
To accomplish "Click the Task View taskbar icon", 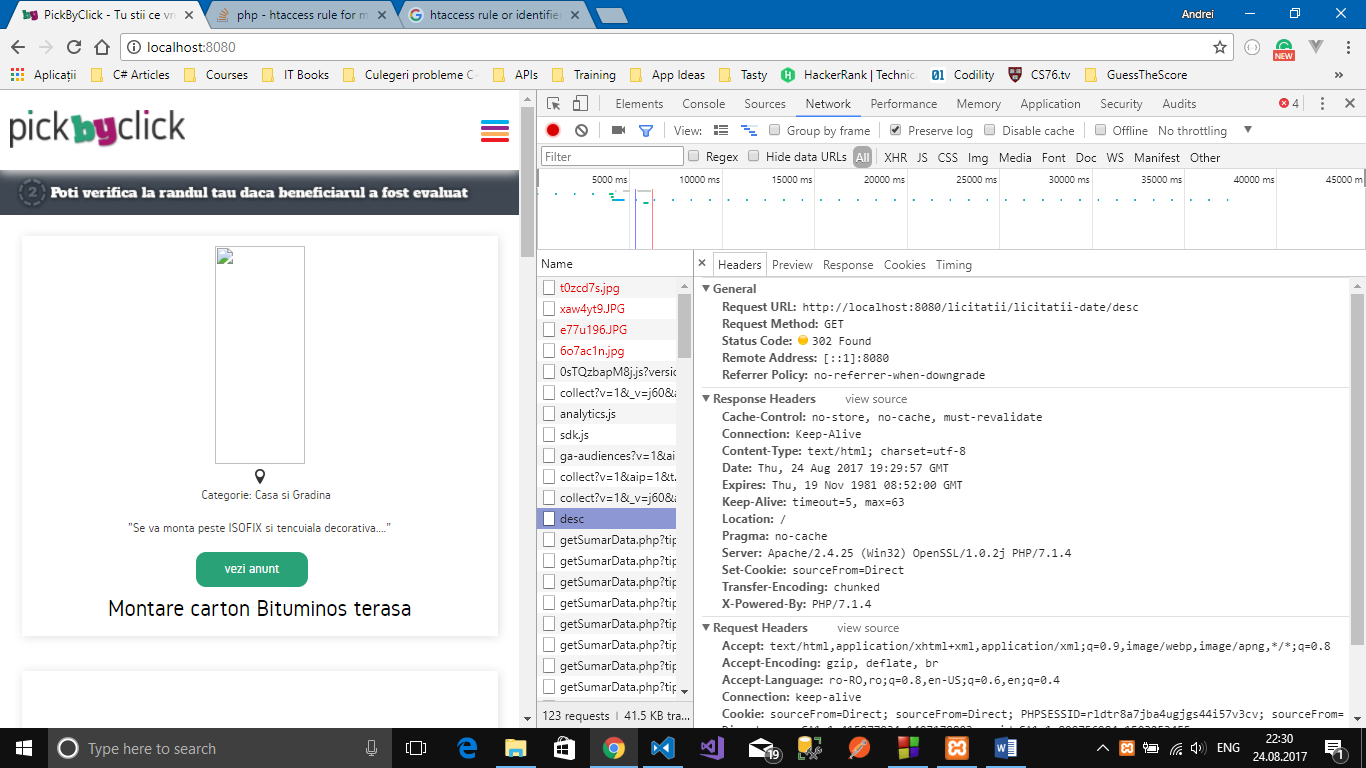I will click(416, 748).
